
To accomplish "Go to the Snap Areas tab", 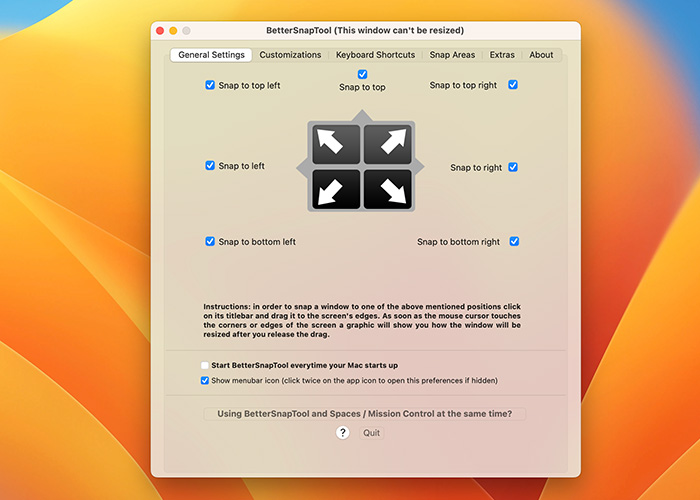I will coord(452,55).
